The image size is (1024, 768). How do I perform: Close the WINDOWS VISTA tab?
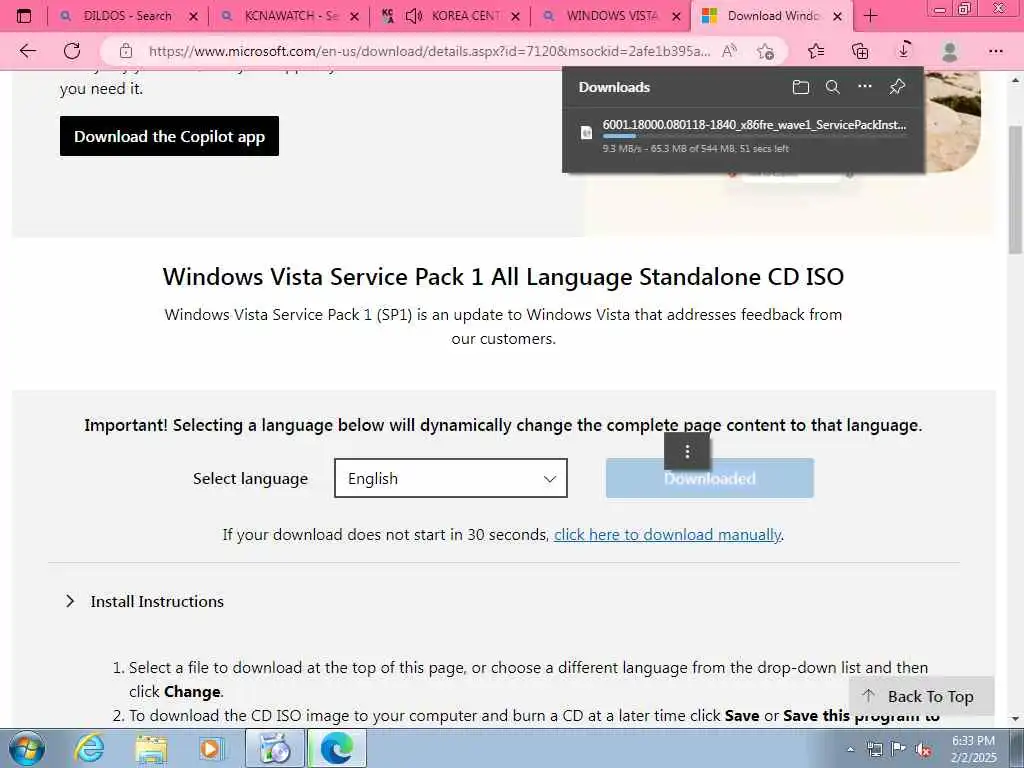pyautogui.click(x=677, y=16)
